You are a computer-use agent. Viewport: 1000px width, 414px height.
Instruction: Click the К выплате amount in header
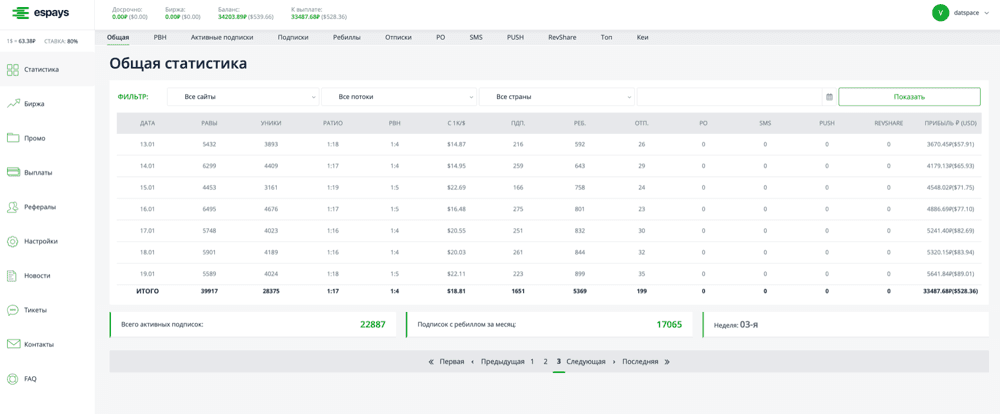point(319,17)
